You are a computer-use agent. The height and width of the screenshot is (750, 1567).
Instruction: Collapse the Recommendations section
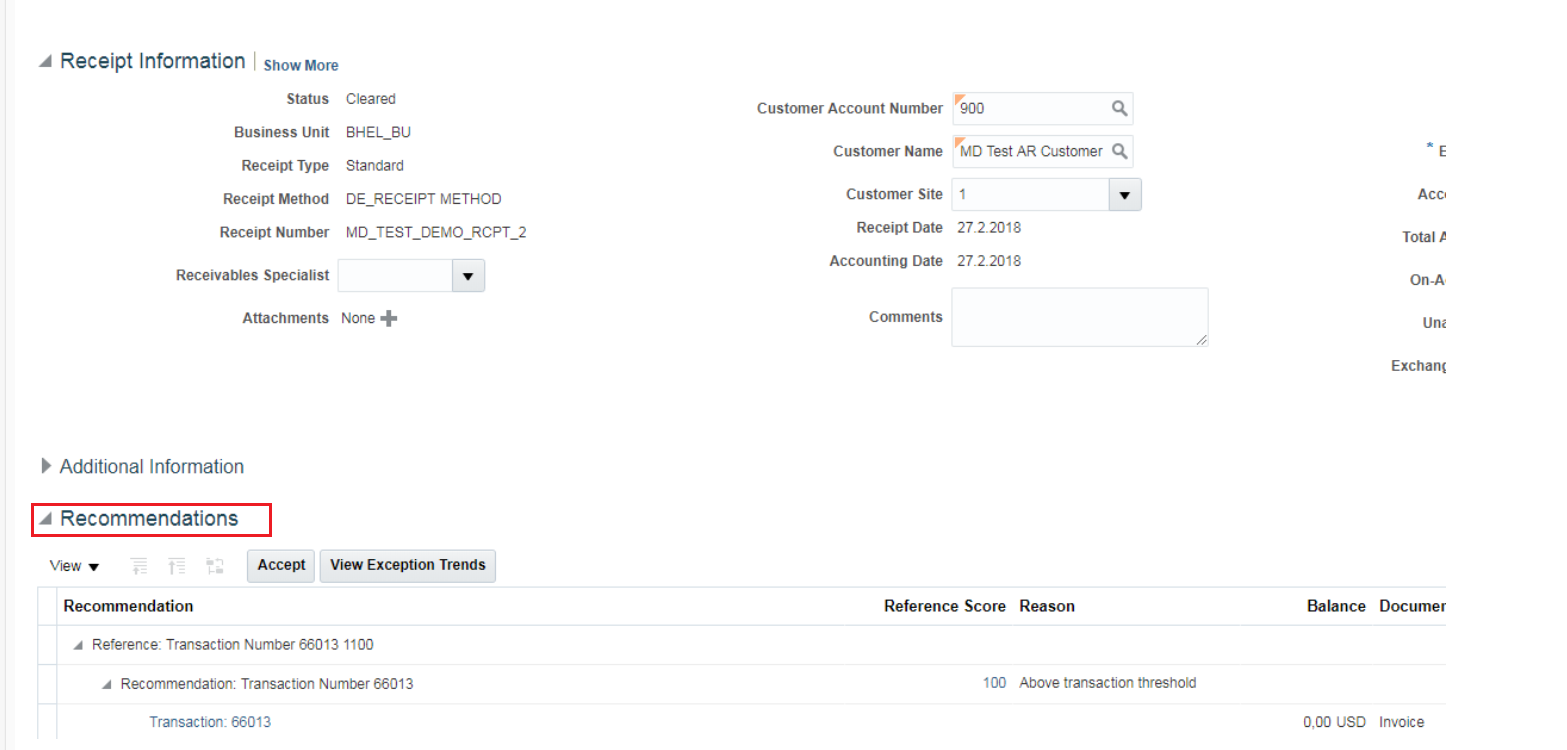(x=45, y=519)
